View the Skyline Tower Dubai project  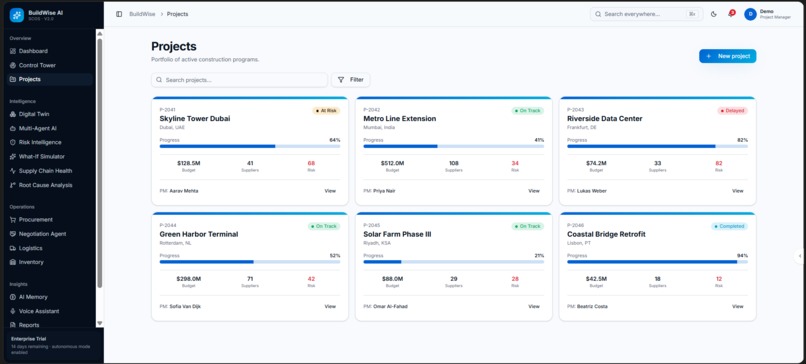point(330,191)
